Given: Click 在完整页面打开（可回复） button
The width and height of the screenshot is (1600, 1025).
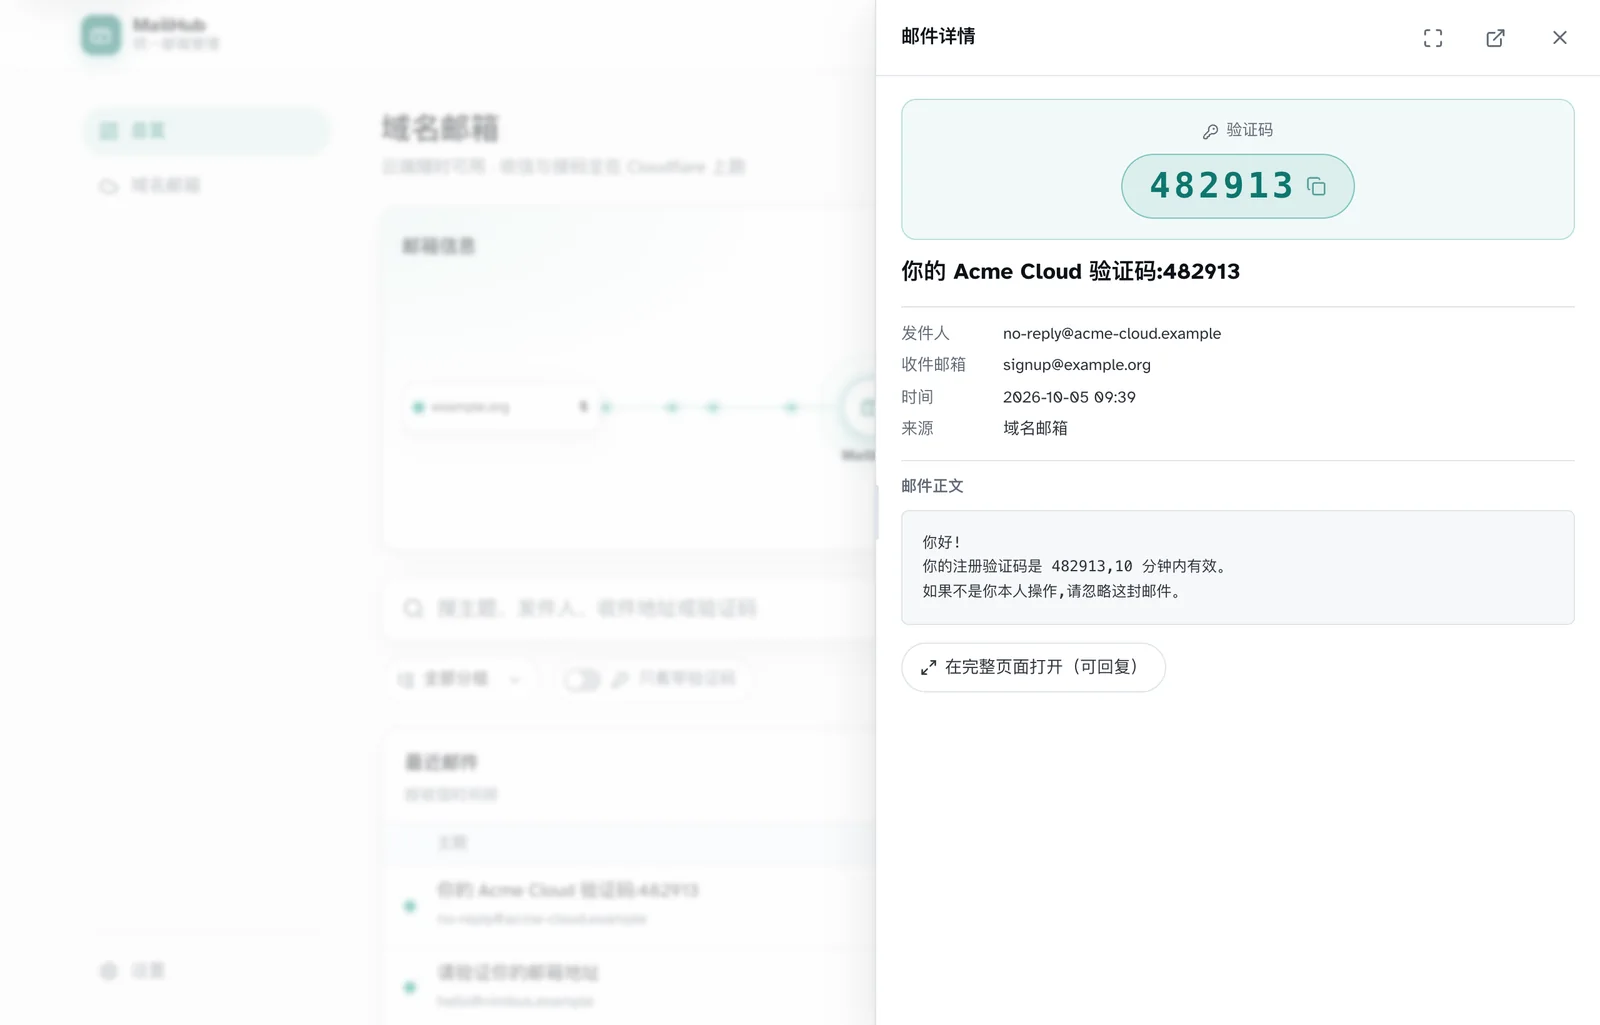Looking at the screenshot, I should pos(1033,667).
